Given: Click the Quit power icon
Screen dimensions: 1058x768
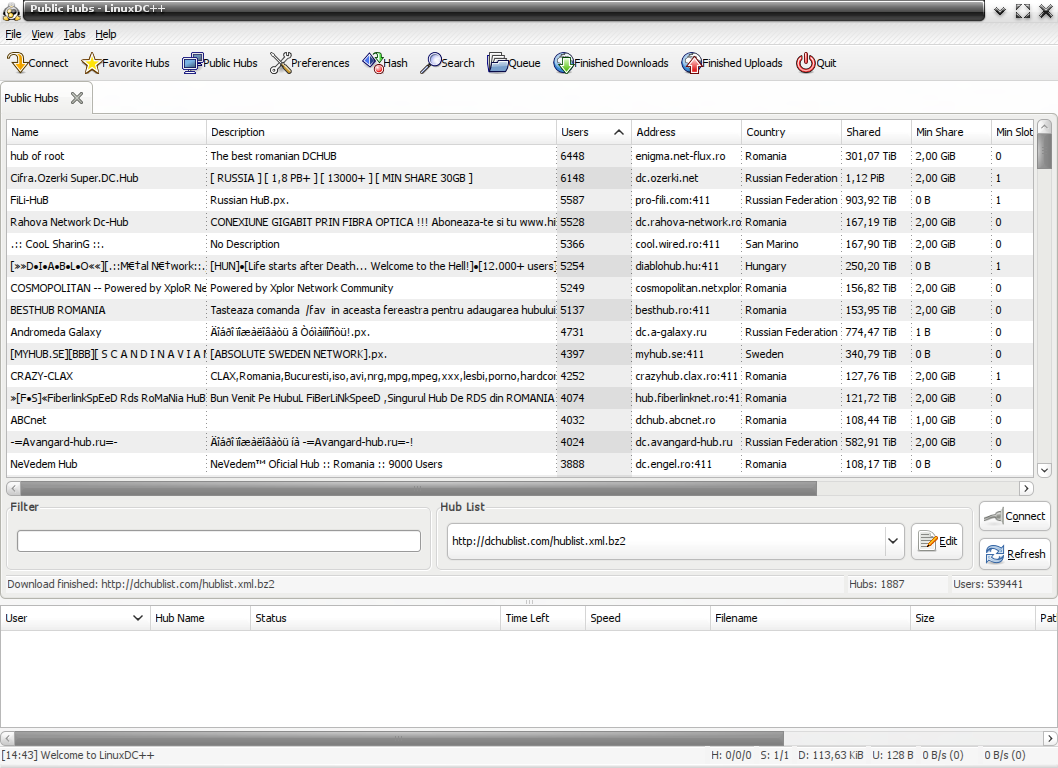Looking at the screenshot, I should [x=806, y=63].
